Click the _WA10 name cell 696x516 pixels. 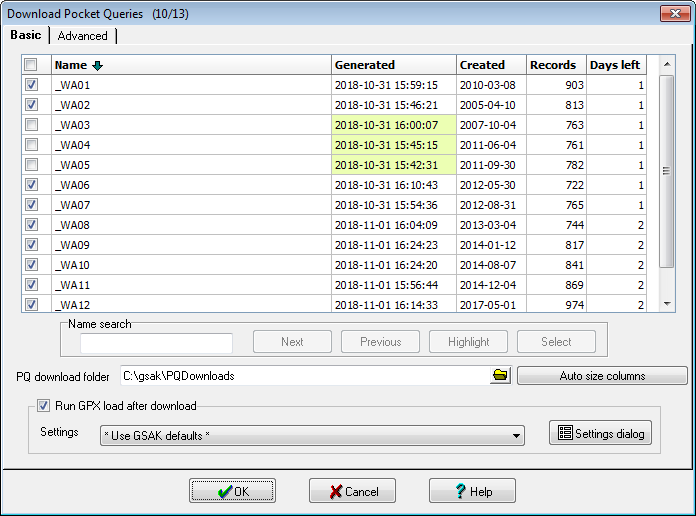pyautogui.click(x=192, y=265)
